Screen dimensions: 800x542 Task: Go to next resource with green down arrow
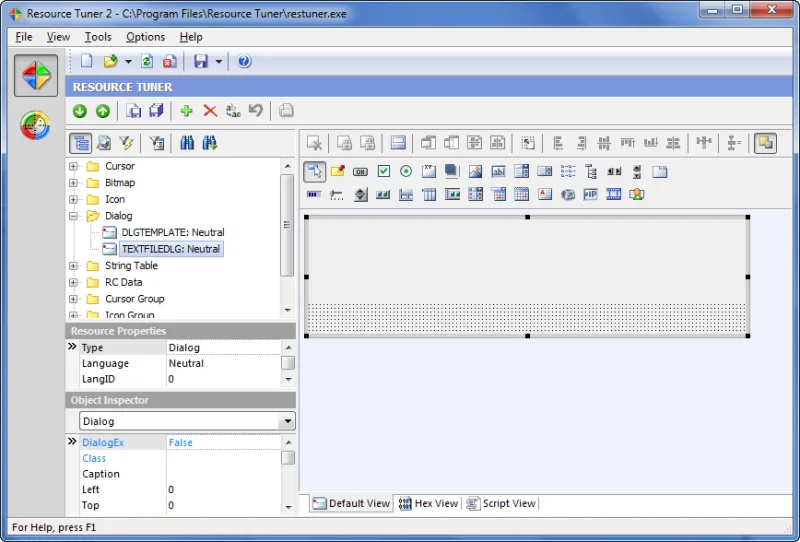[80, 111]
